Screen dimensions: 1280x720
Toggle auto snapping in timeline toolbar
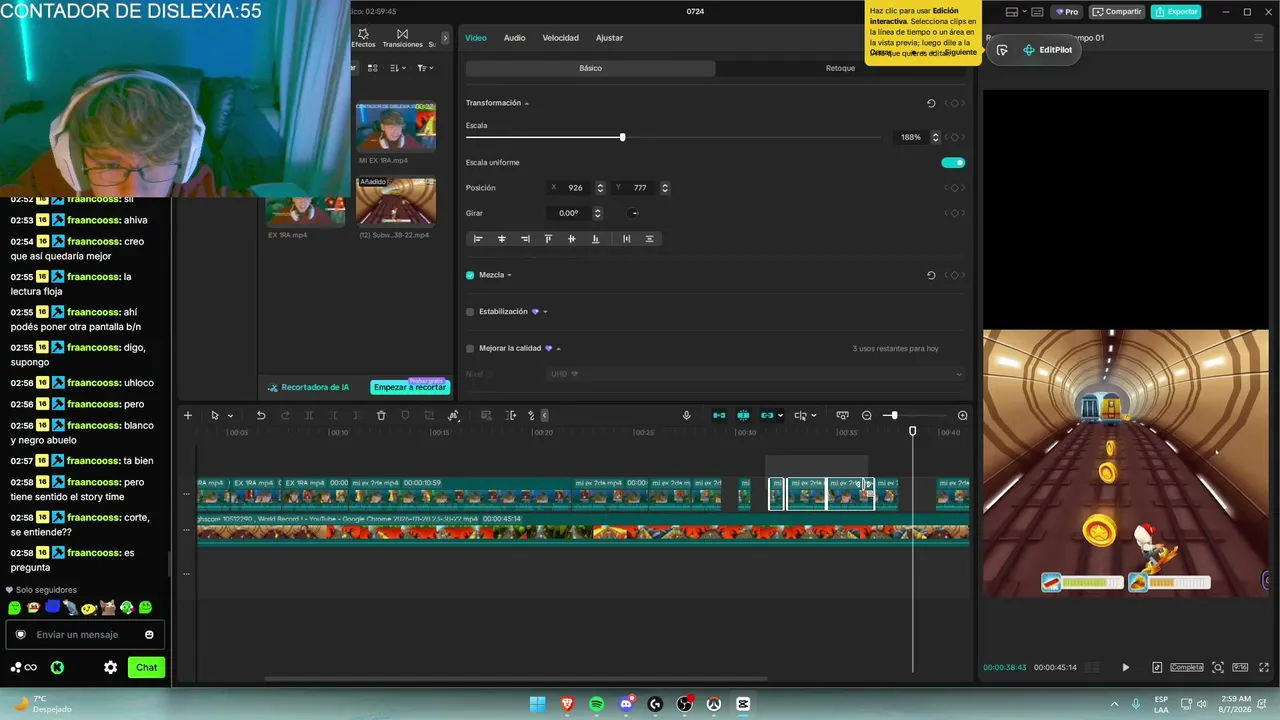(x=743, y=415)
